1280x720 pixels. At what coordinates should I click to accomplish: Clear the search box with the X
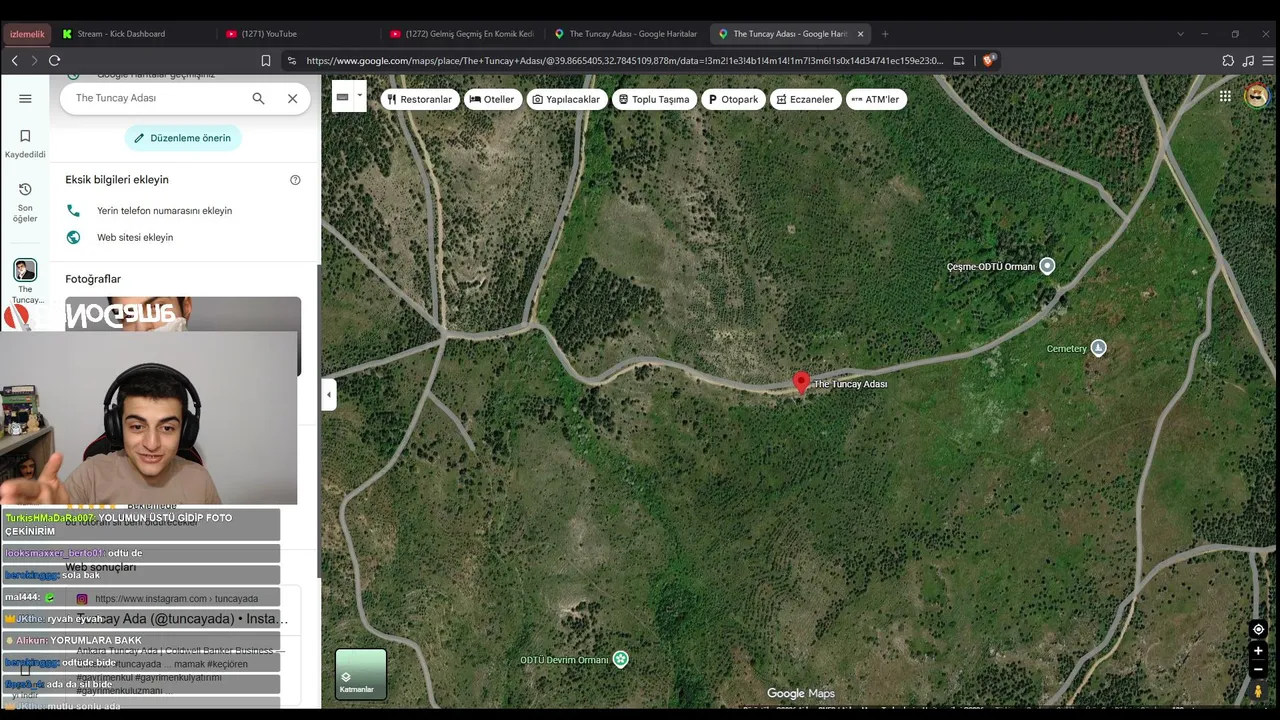pyautogui.click(x=292, y=98)
